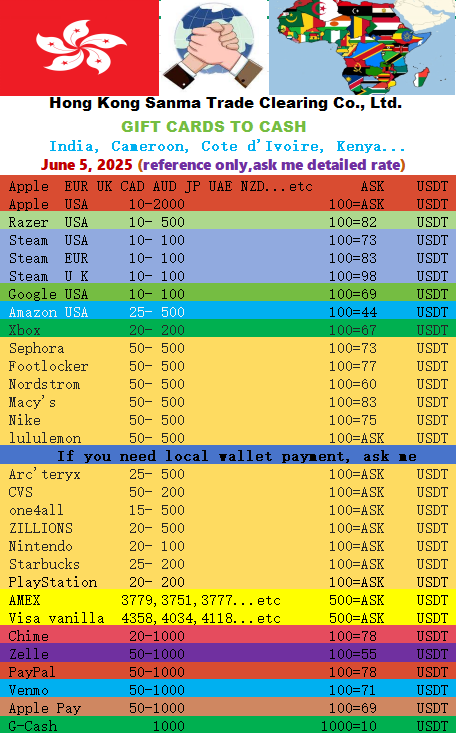The width and height of the screenshot is (456, 733).
Task: Click the clasped hands over globe image
Action: pyautogui.click(x=214, y=48)
